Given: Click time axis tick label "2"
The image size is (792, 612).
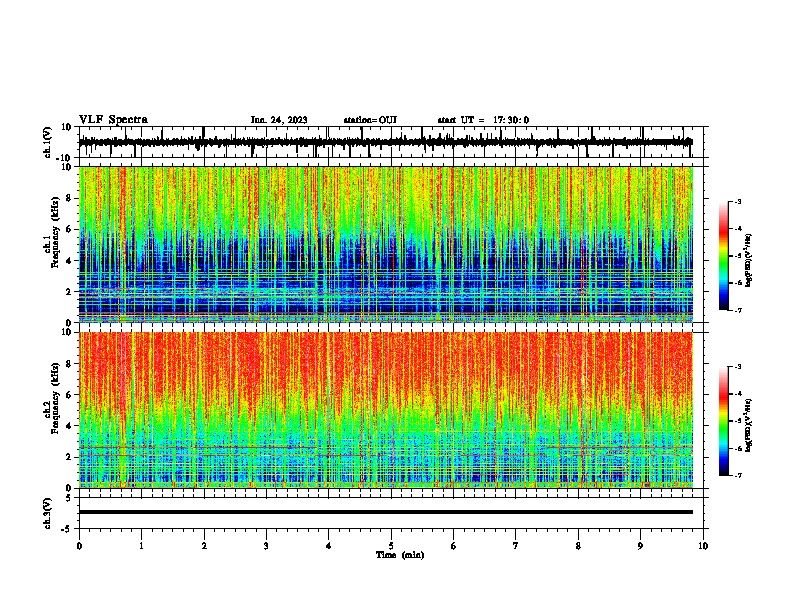Looking at the screenshot, I should point(204,546).
